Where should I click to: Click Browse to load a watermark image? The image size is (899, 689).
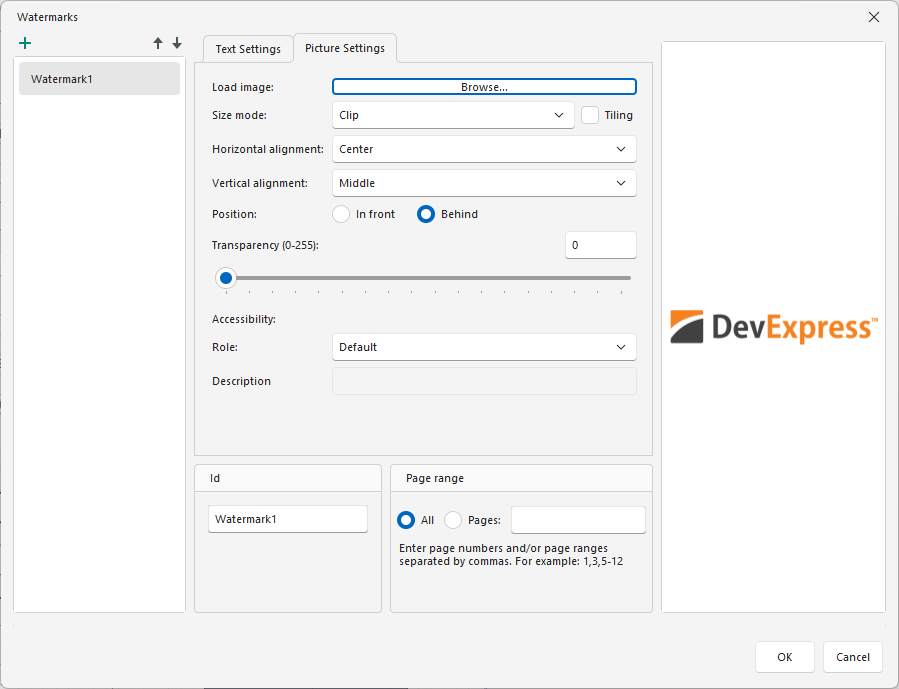pyautogui.click(x=484, y=86)
